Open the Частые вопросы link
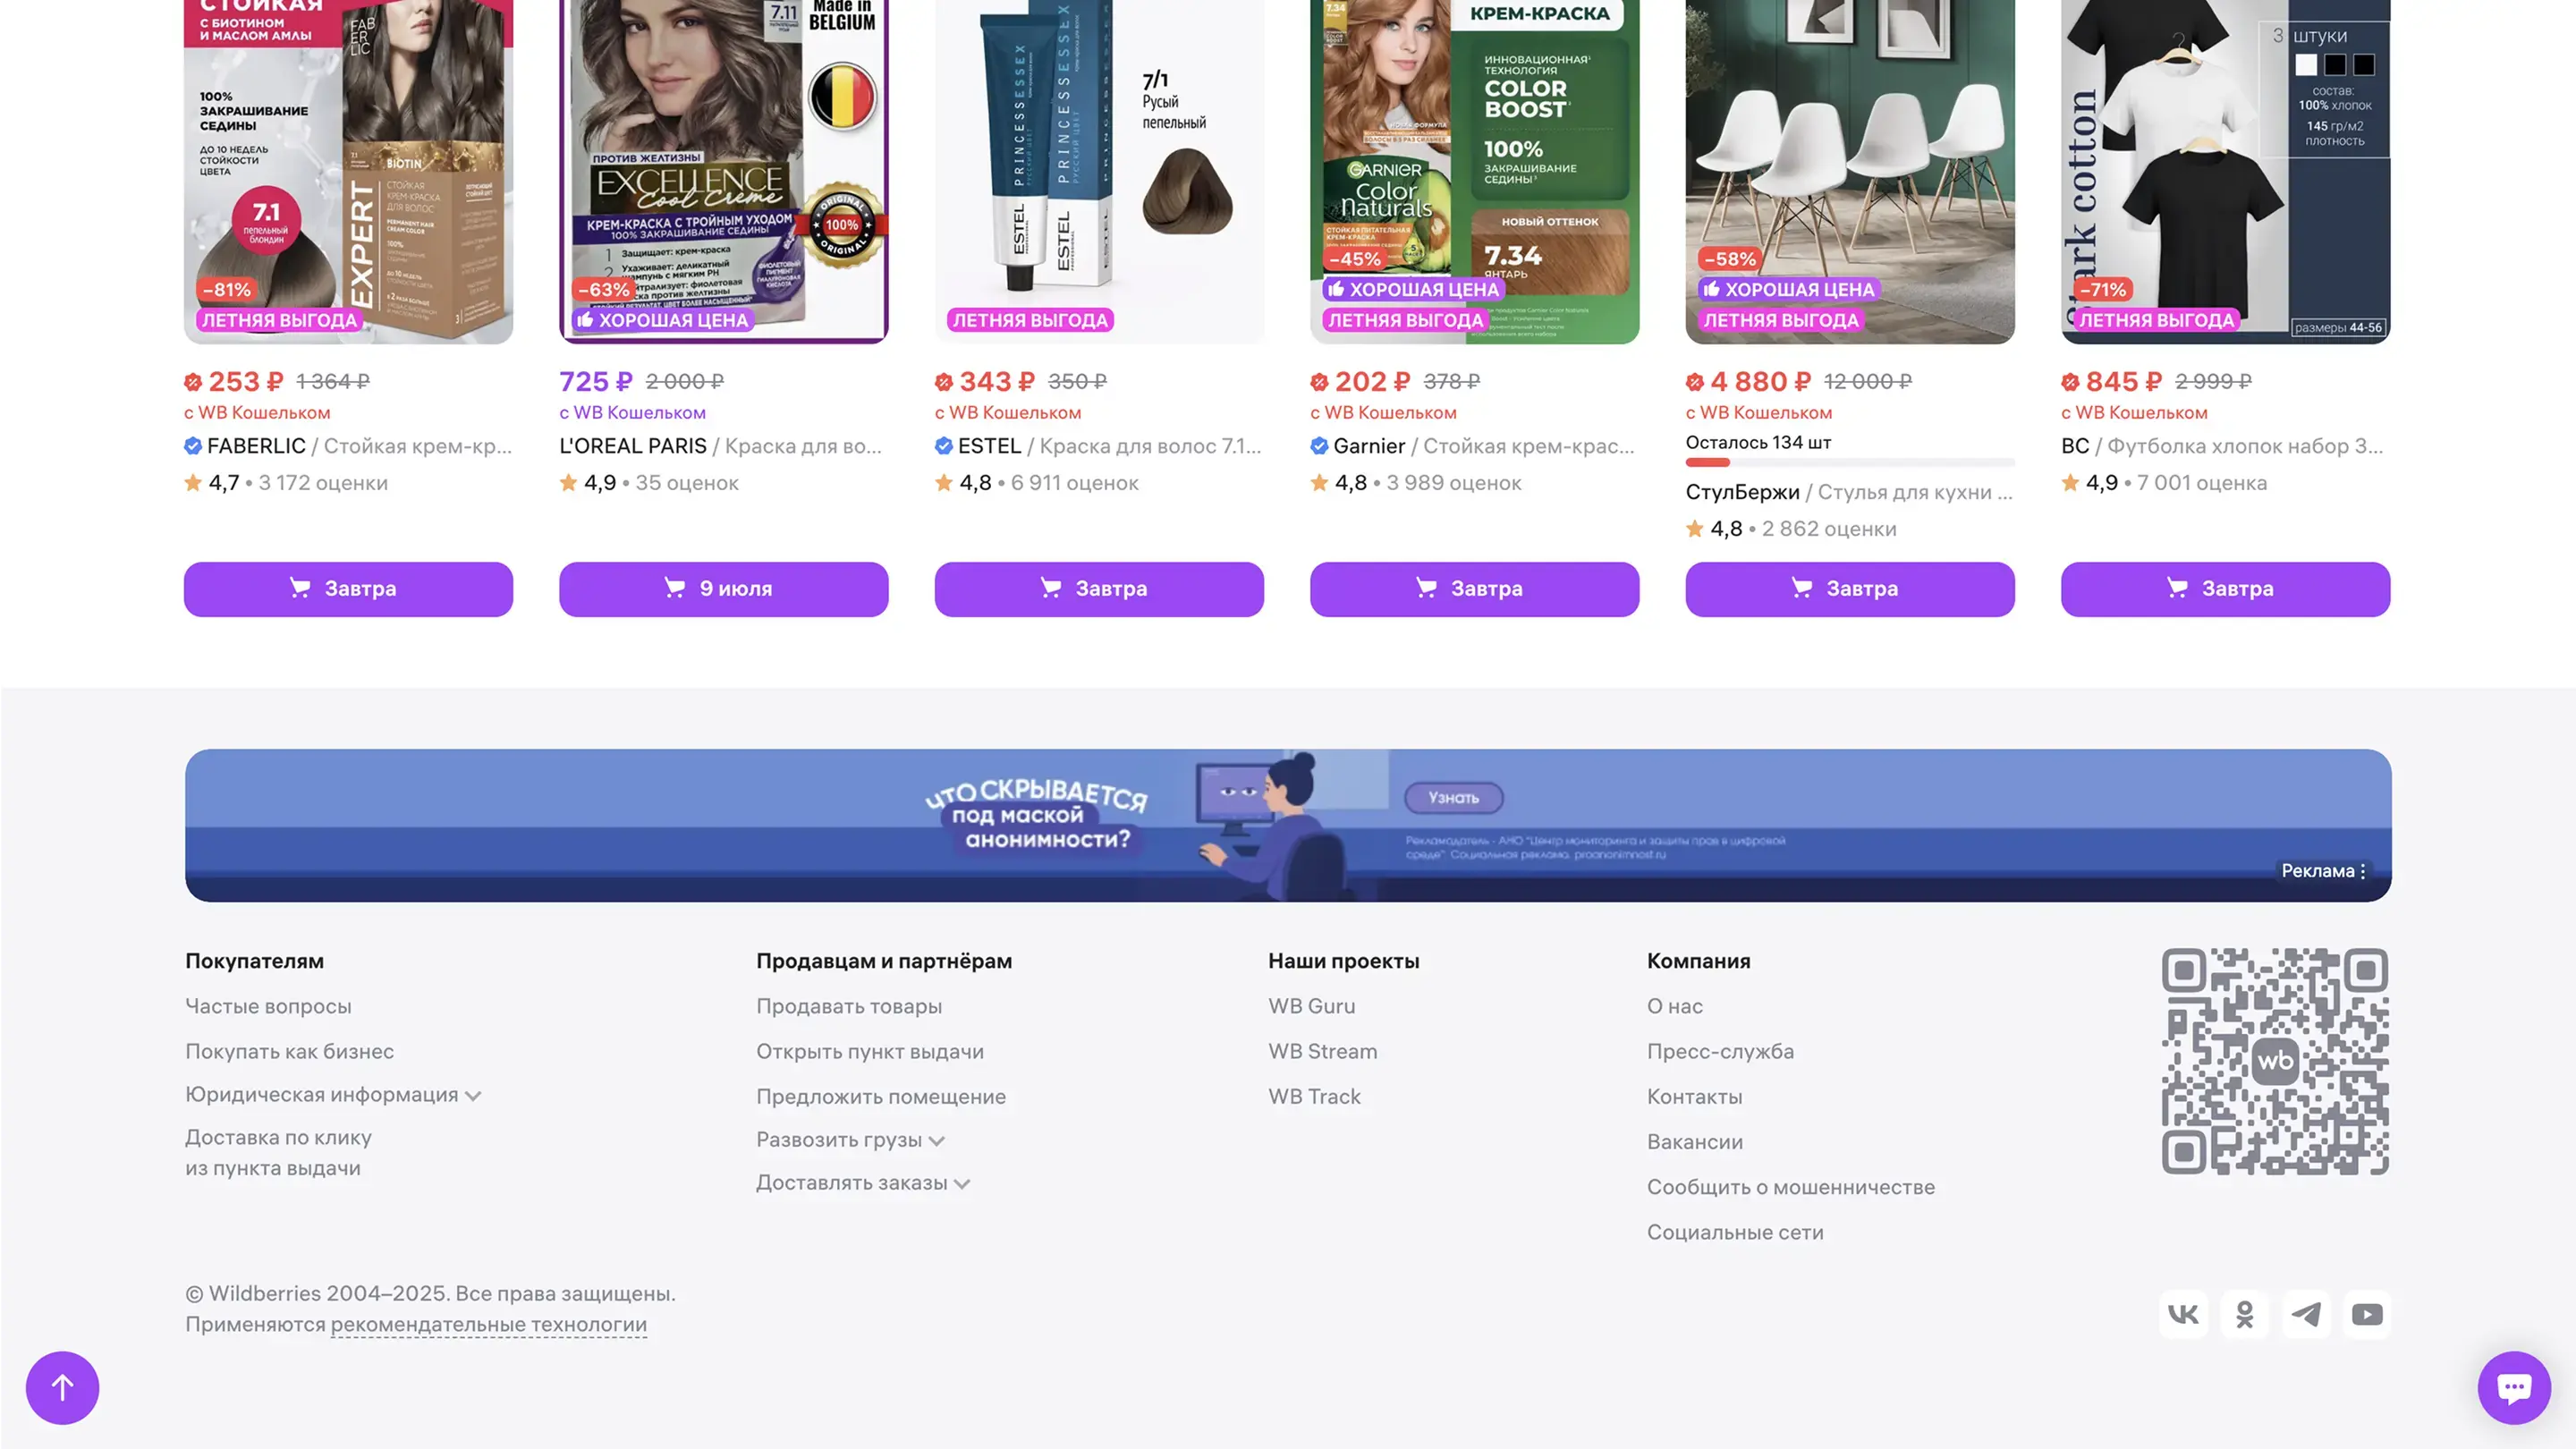Screen dimensions: 2576x1449 click(268, 1006)
